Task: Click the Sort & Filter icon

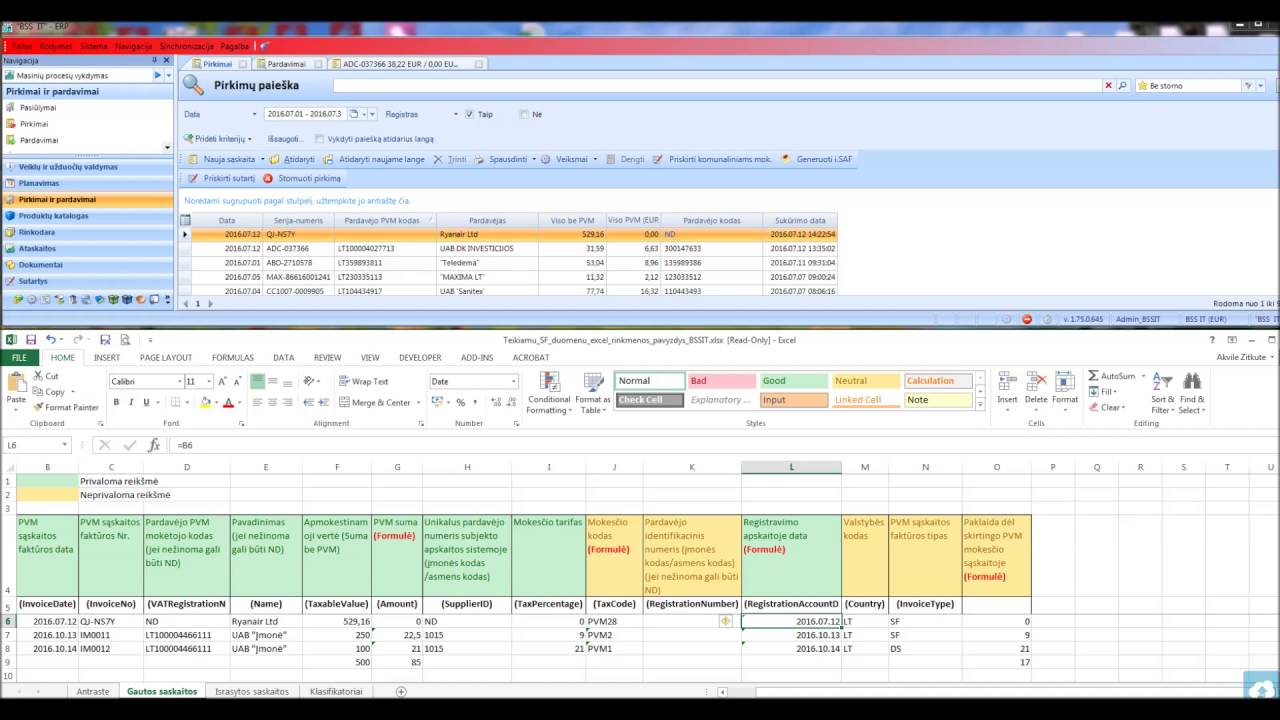Action: (1162, 381)
